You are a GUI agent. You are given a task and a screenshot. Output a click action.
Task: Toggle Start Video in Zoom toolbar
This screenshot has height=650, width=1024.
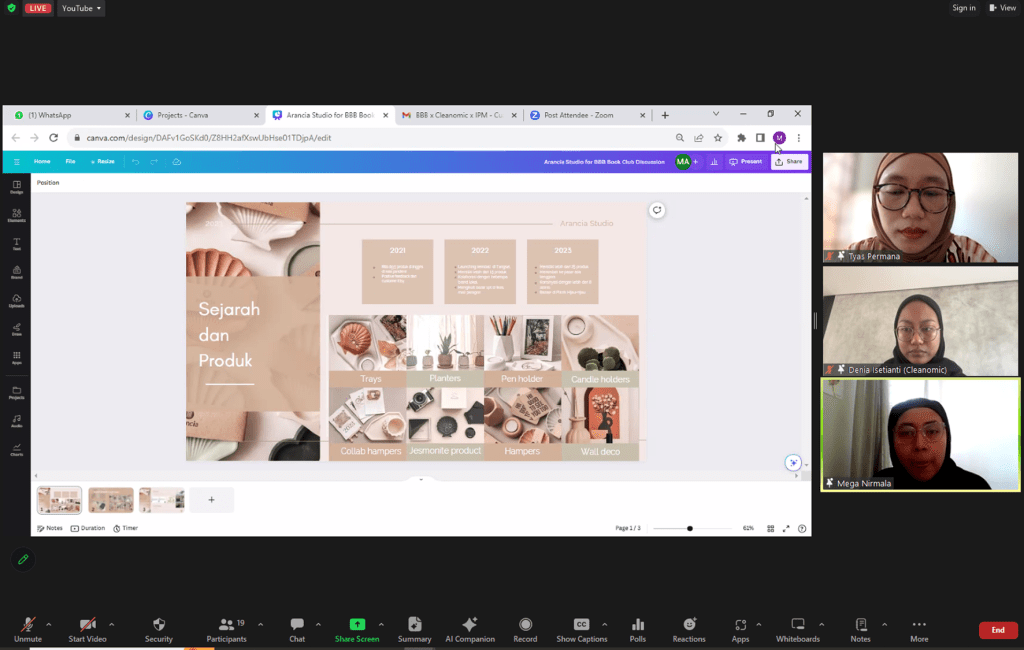(x=89, y=624)
